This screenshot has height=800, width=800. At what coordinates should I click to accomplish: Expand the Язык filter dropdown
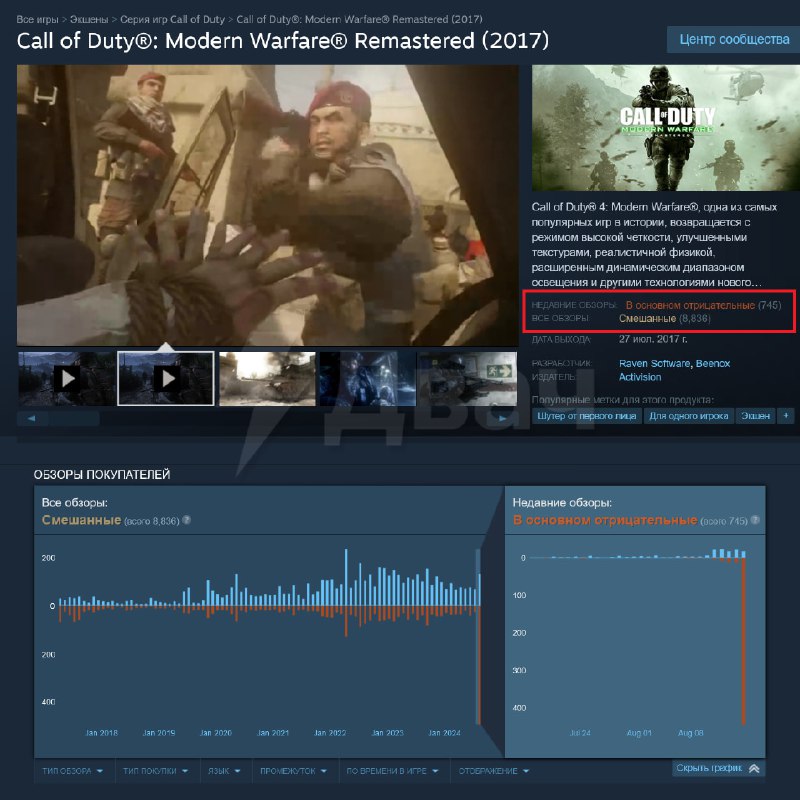223,771
